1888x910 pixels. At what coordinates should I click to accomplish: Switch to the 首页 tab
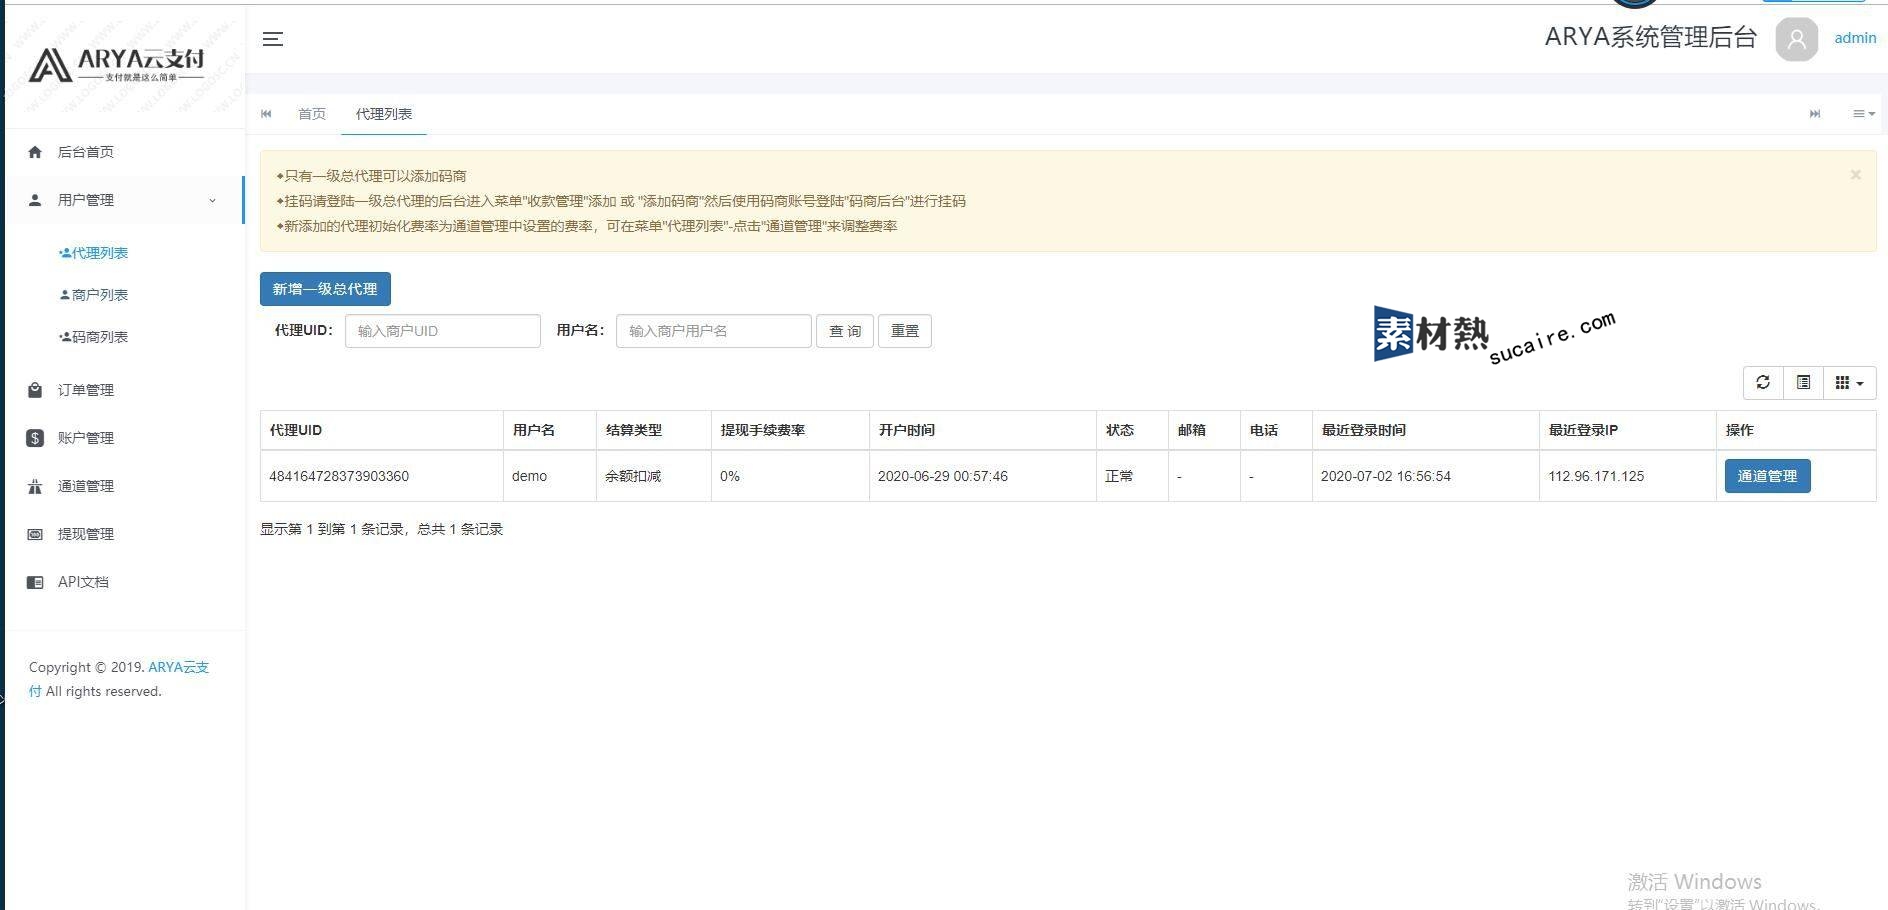click(312, 114)
